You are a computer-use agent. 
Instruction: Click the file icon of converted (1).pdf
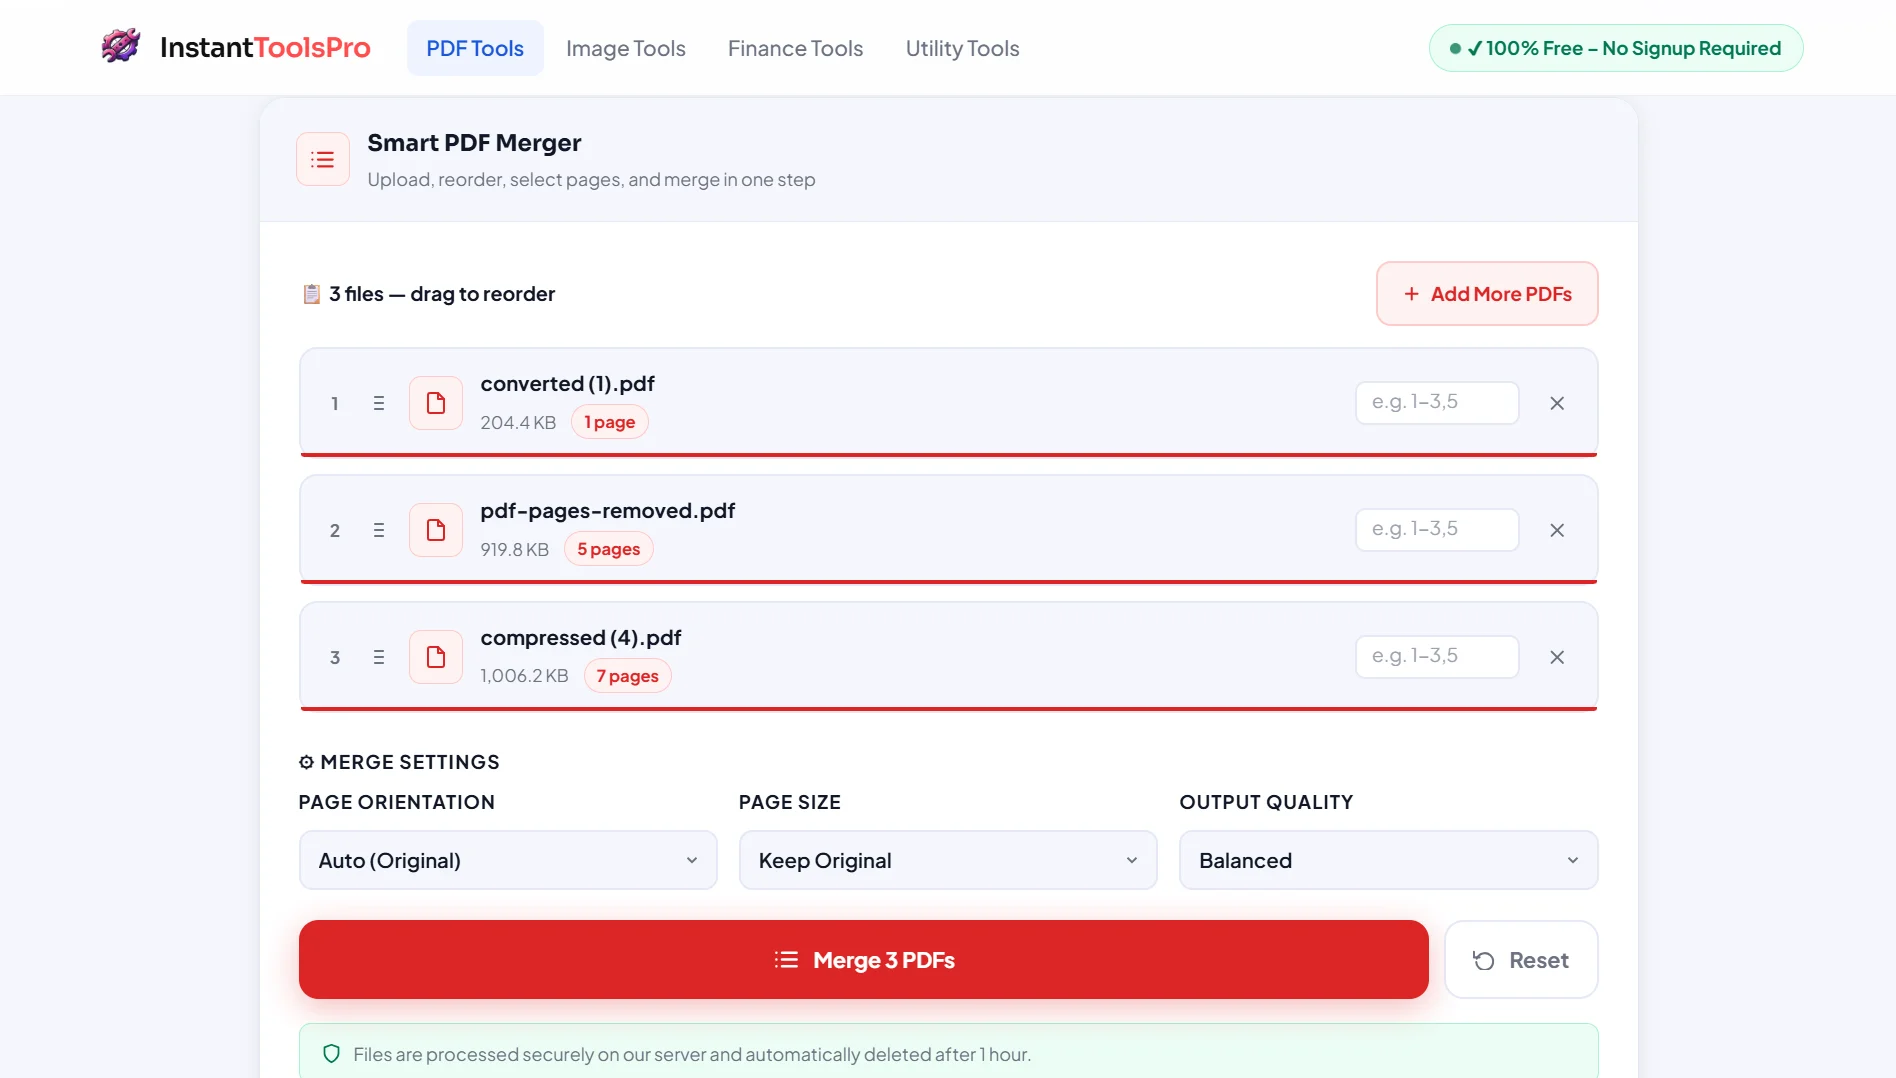(436, 403)
